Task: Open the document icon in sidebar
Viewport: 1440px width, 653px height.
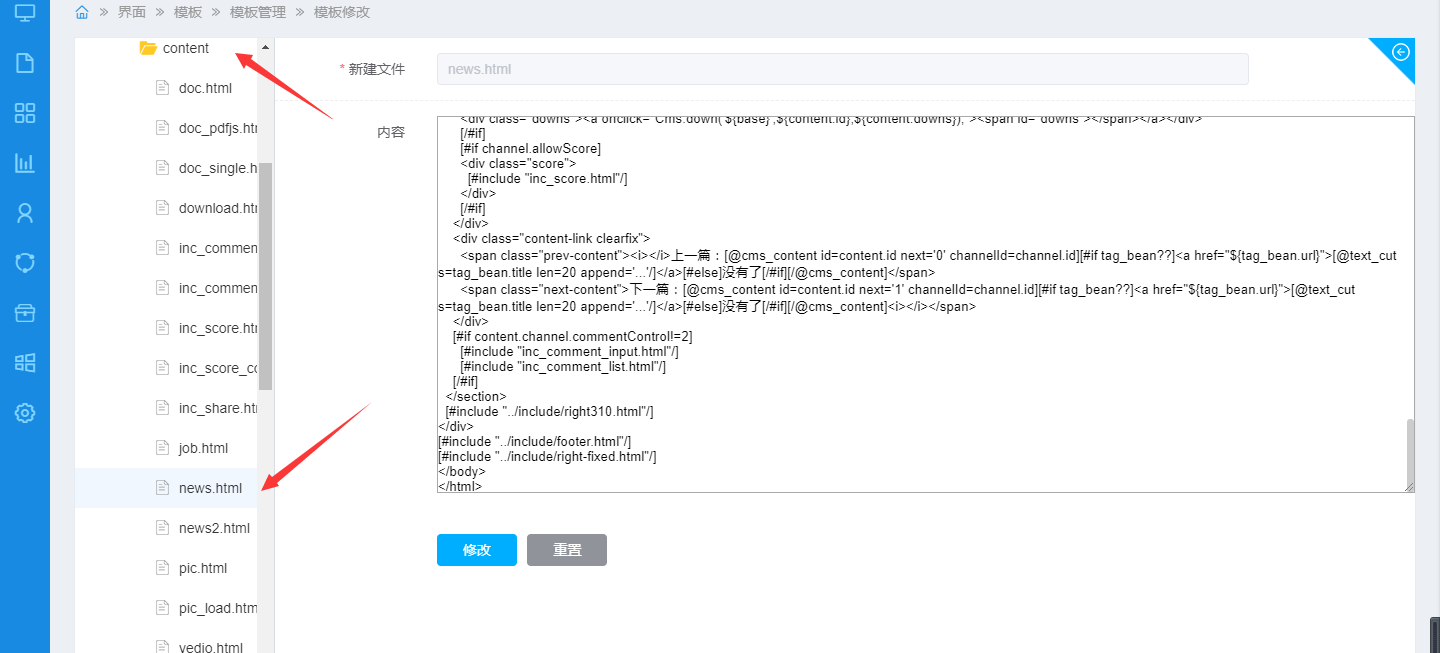Action: click(x=25, y=63)
